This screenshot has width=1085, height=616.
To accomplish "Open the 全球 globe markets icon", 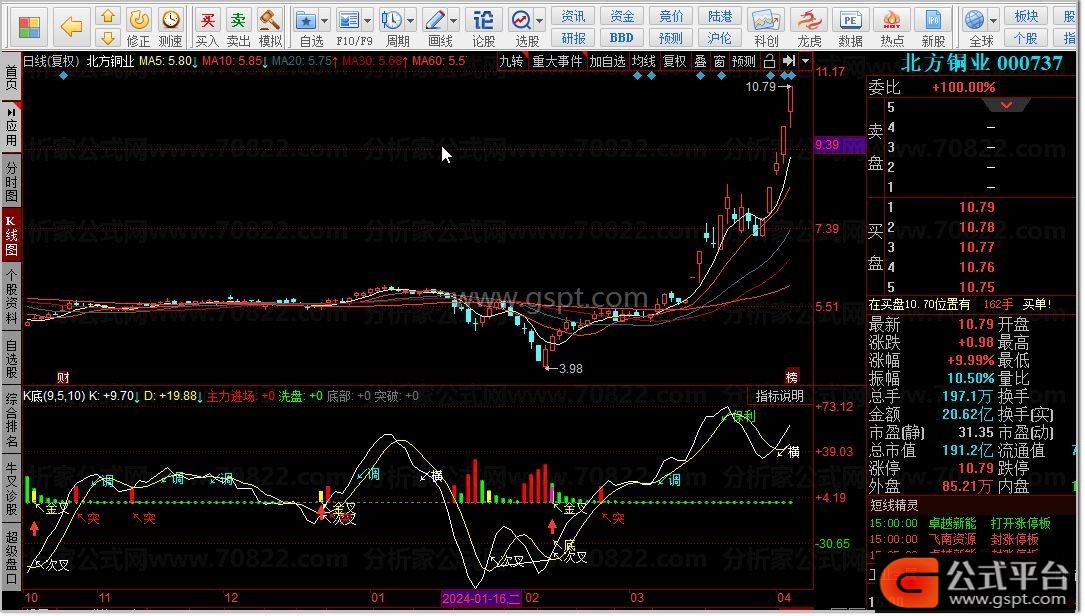I will (x=974, y=19).
